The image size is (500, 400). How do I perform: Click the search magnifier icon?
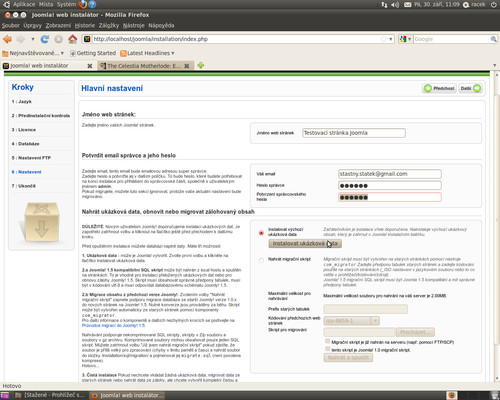pyautogui.click(x=494, y=39)
